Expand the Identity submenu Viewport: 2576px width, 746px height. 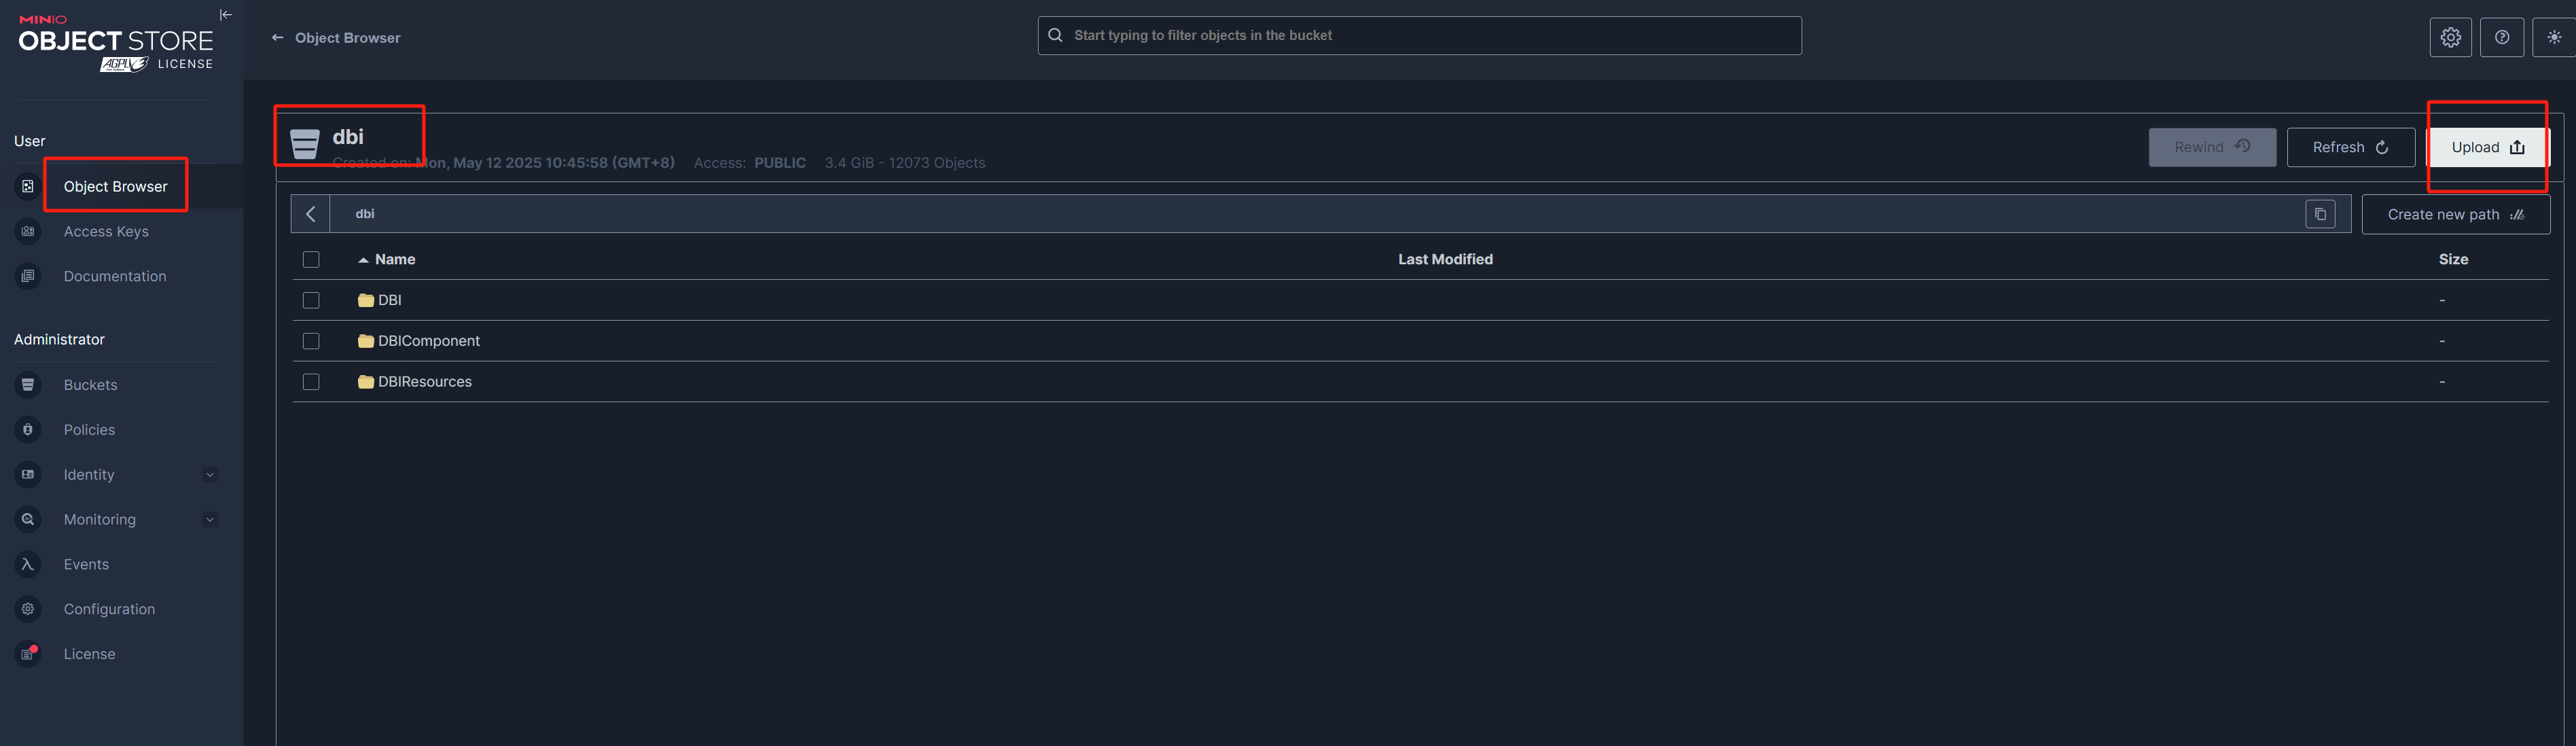210,475
